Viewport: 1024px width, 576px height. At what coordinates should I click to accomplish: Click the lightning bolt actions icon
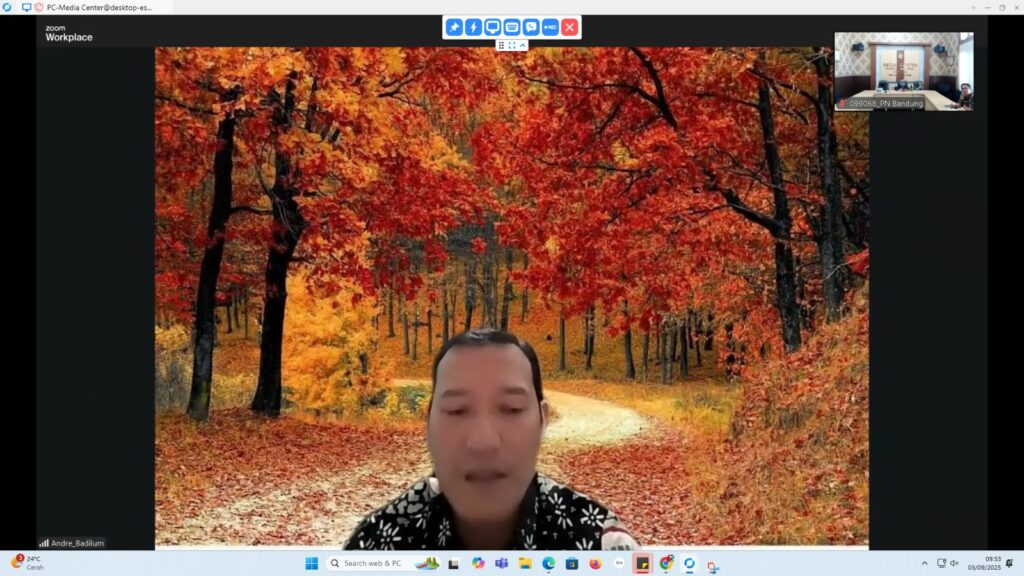[473, 27]
